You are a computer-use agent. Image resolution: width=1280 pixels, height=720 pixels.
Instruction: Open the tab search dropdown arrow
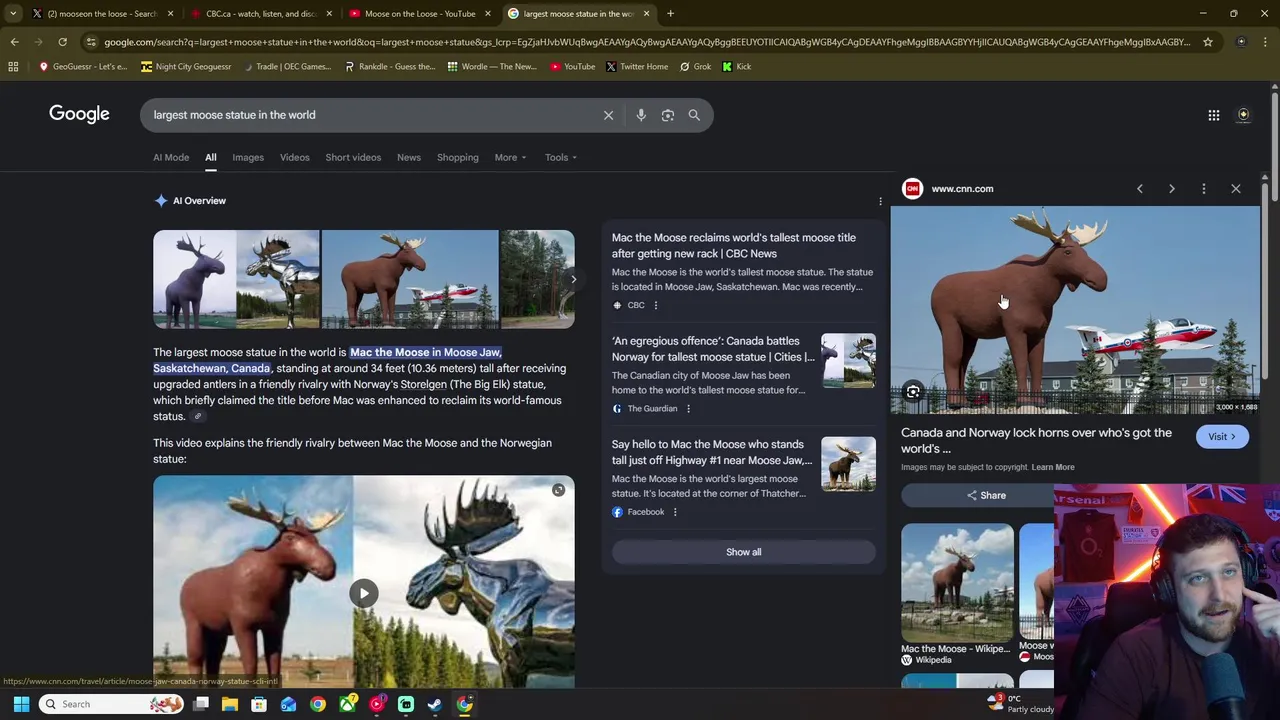pyautogui.click(x=13, y=14)
